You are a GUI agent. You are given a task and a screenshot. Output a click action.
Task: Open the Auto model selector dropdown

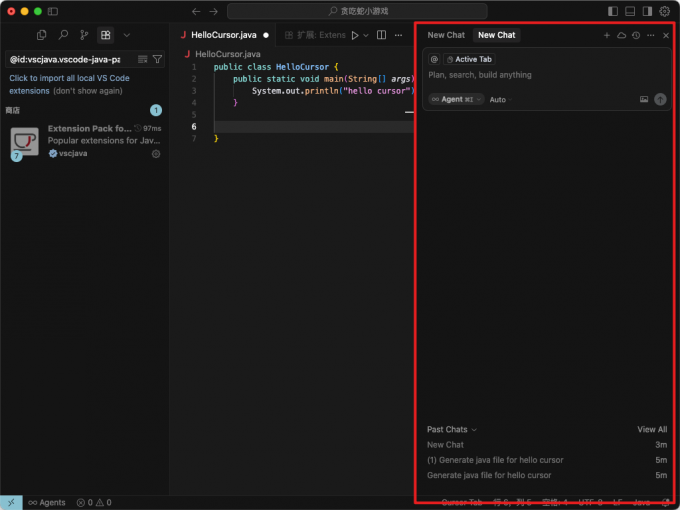[500, 99]
